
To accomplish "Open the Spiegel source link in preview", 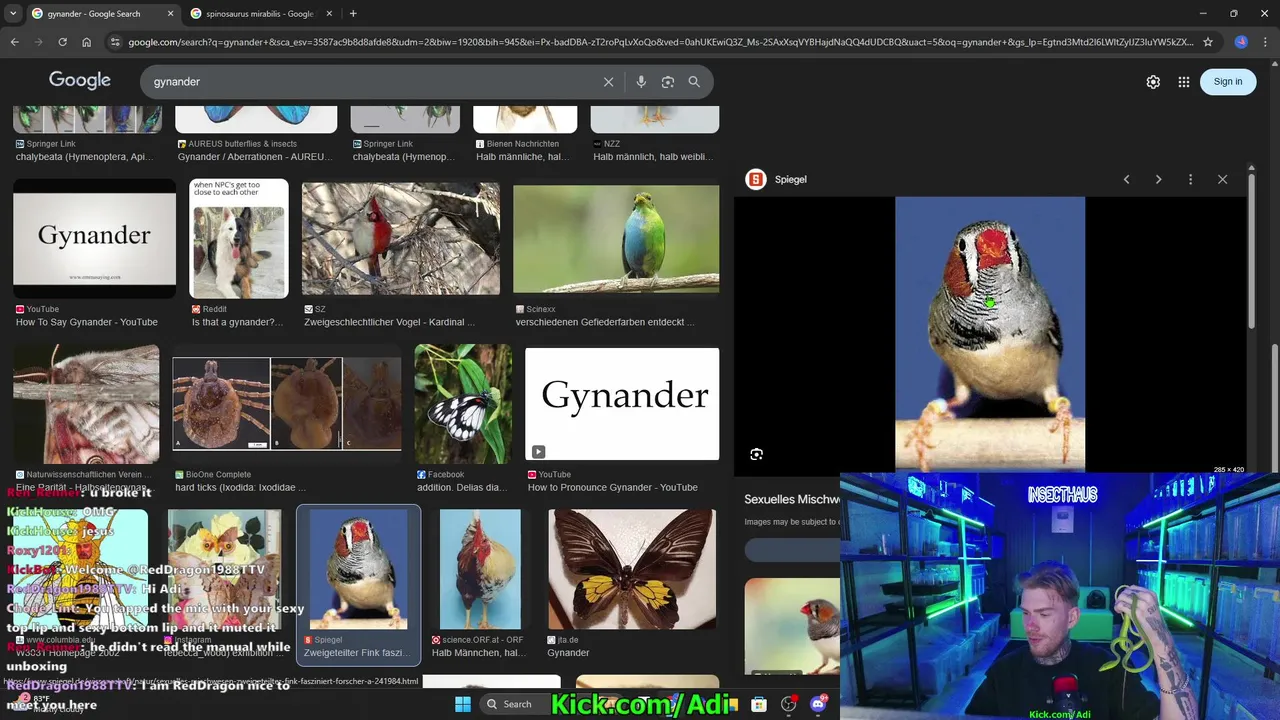I will point(777,179).
